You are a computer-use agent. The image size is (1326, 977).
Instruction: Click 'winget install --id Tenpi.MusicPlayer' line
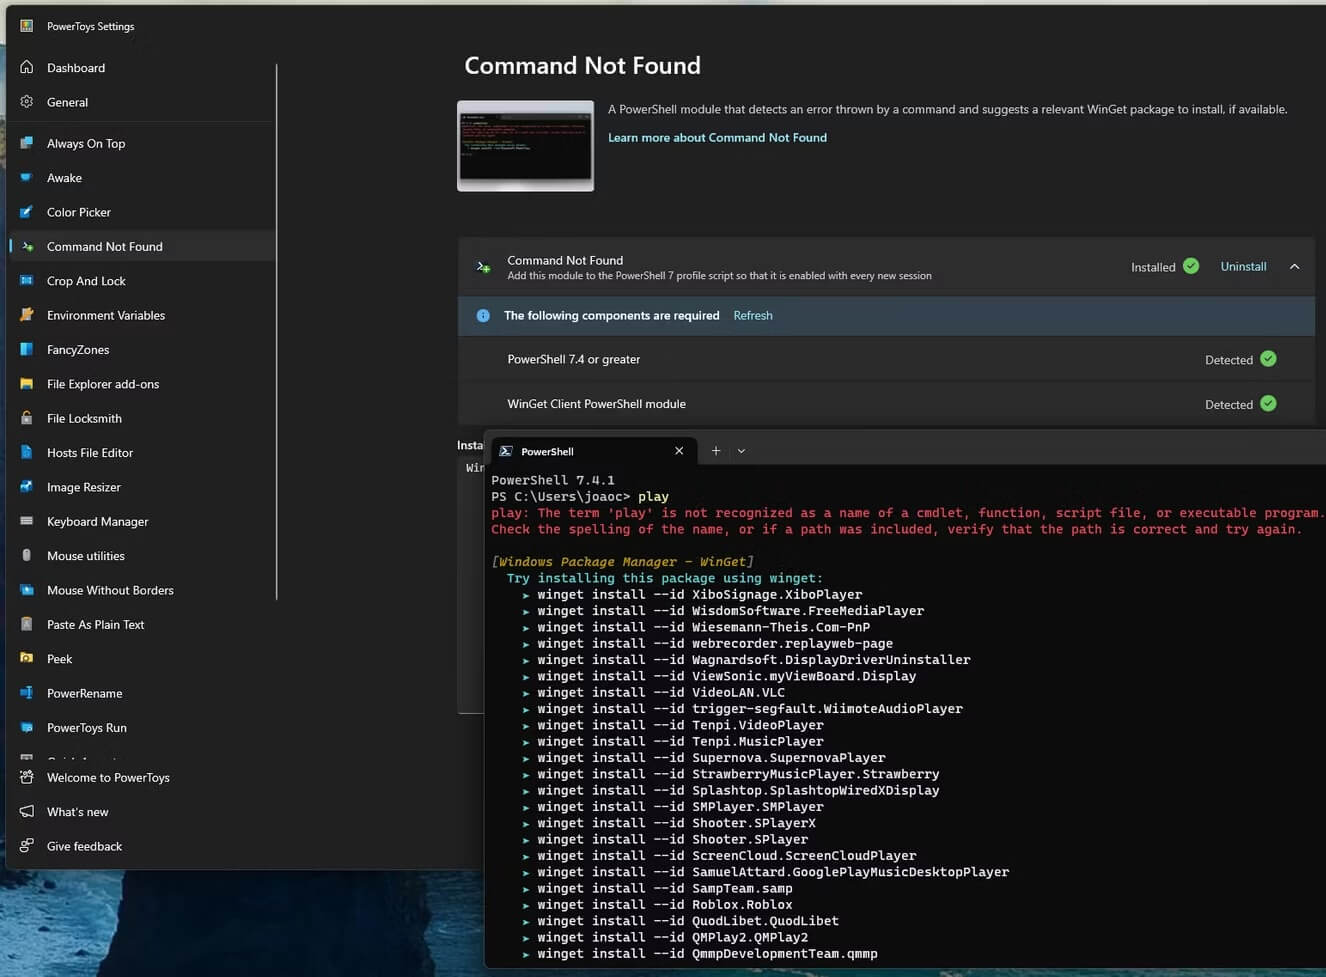tap(680, 741)
